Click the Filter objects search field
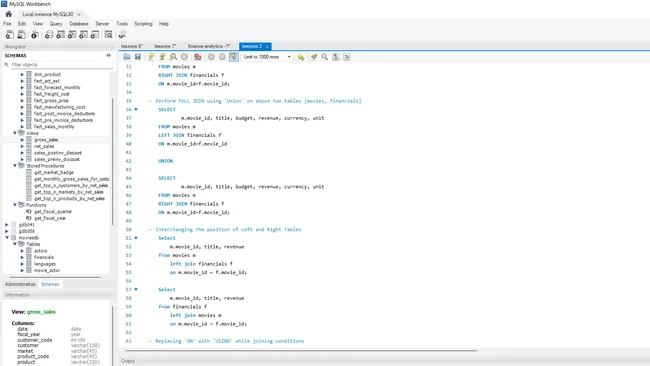This screenshot has width=650, height=366. coord(61,65)
